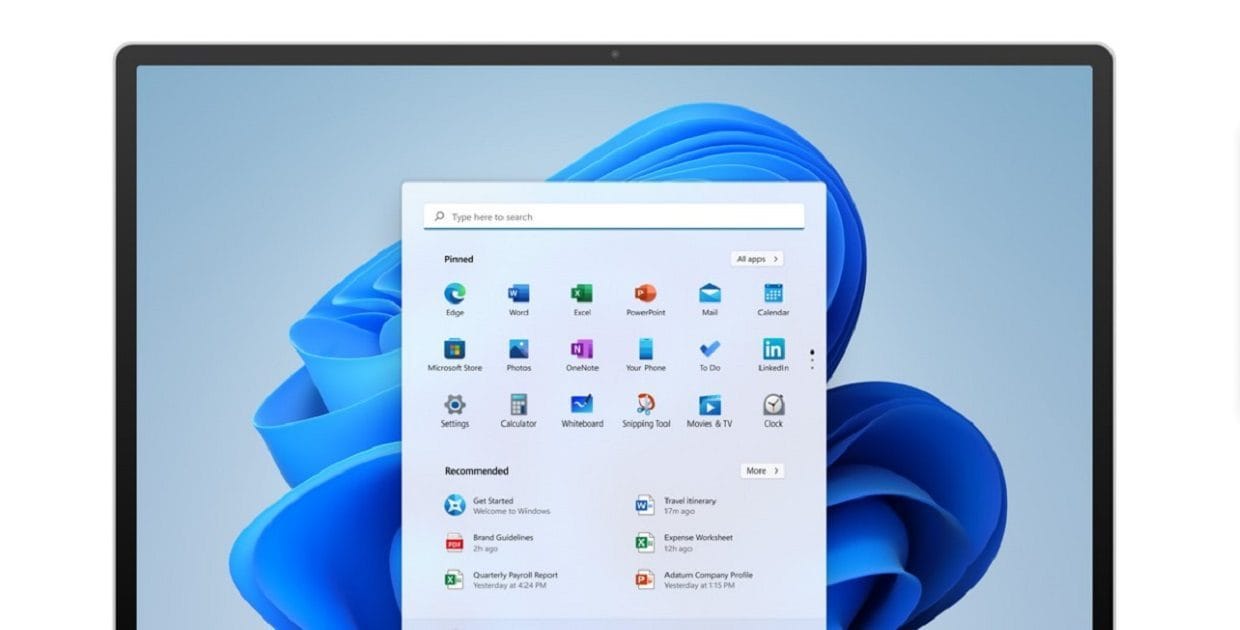Click the Adatum Company Profile PowerPoint icon
This screenshot has height=630, width=1240.
pyautogui.click(x=645, y=579)
